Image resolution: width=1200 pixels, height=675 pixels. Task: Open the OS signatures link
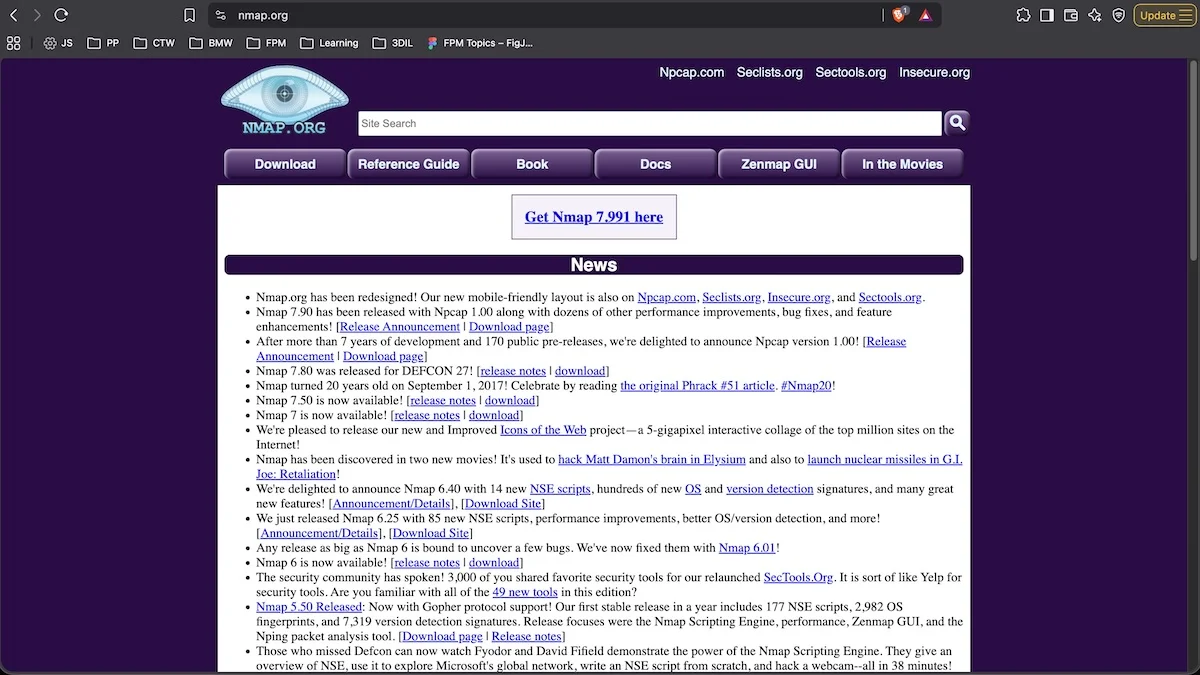point(693,489)
